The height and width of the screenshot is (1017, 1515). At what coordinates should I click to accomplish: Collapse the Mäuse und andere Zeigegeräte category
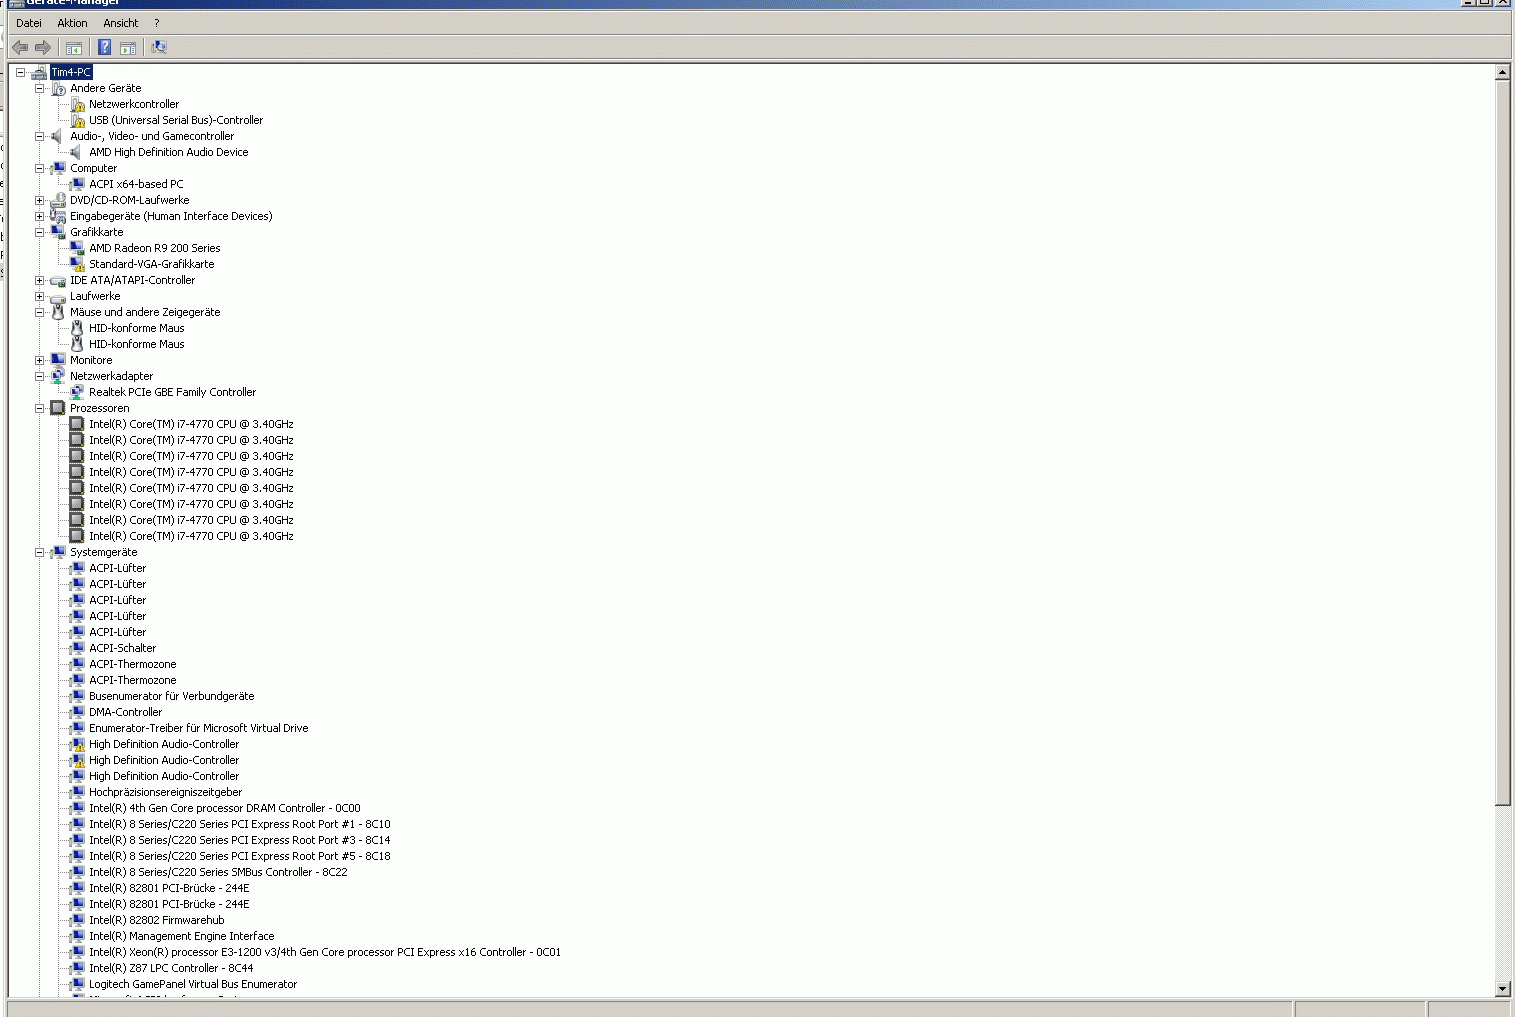pos(39,312)
